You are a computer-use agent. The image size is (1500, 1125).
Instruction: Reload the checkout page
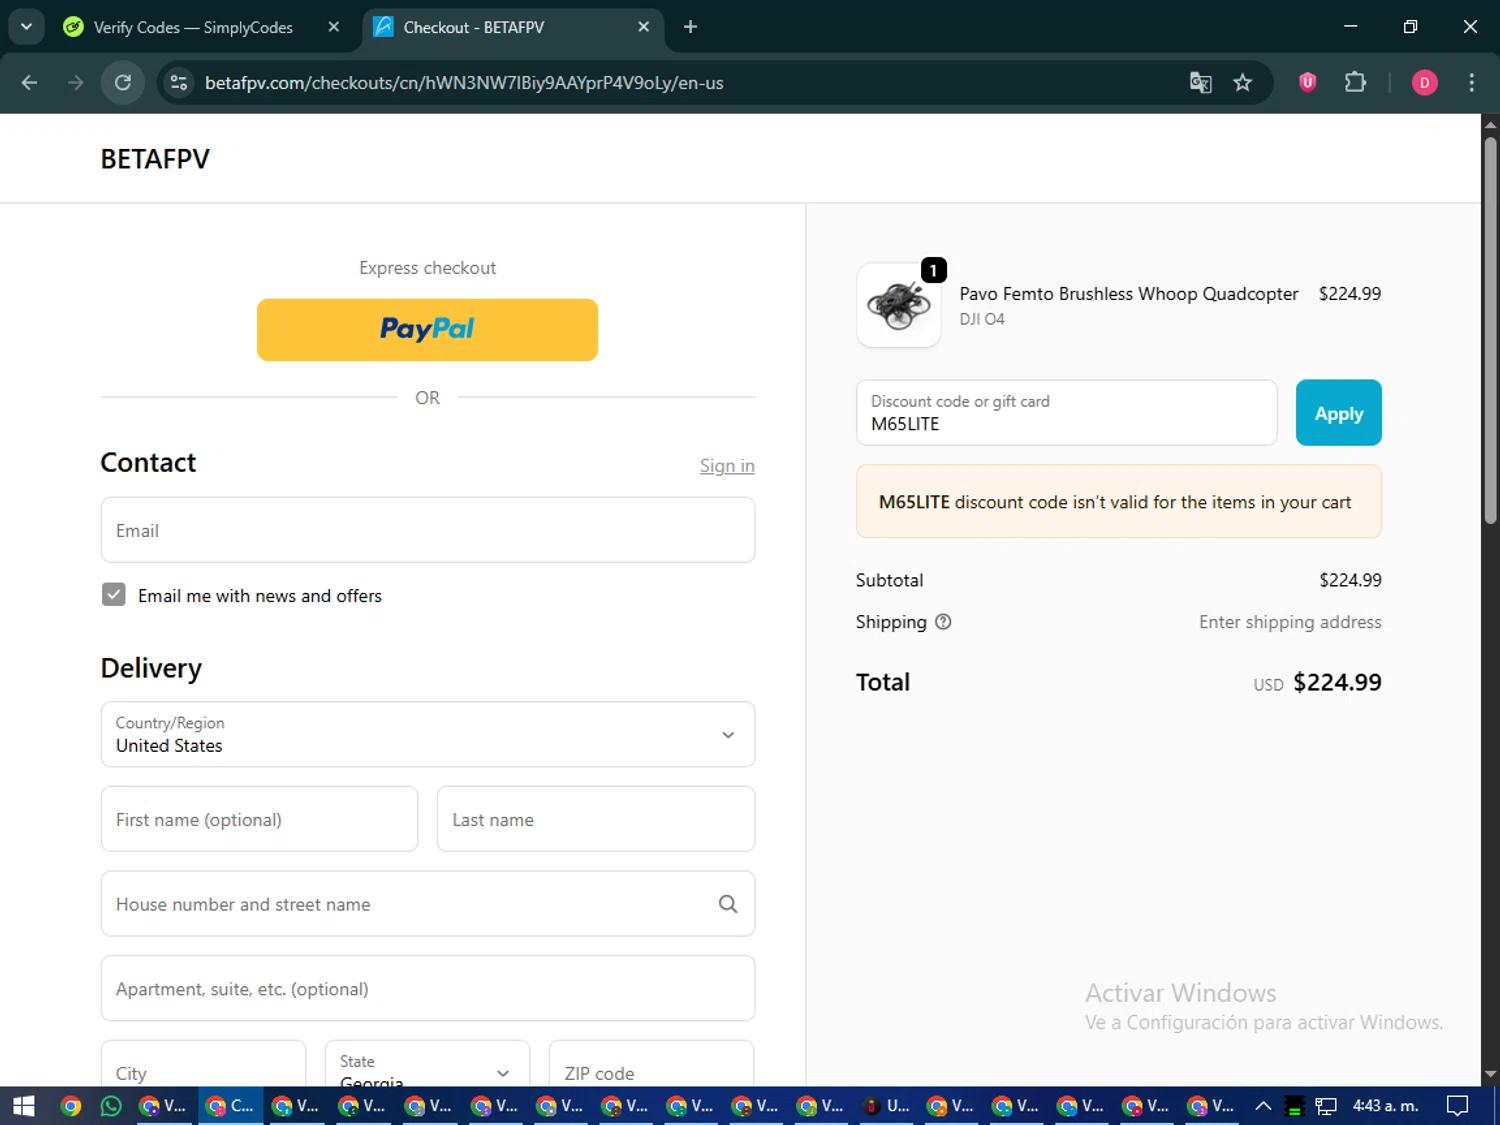click(x=123, y=83)
